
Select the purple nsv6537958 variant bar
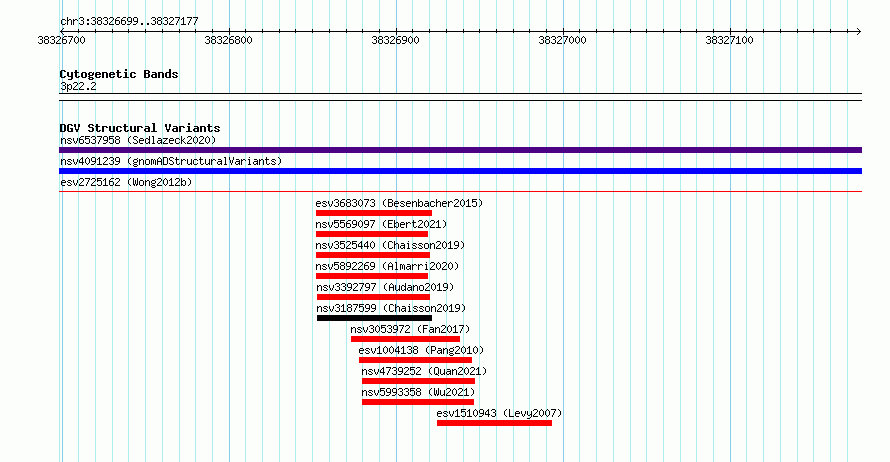tap(460, 150)
